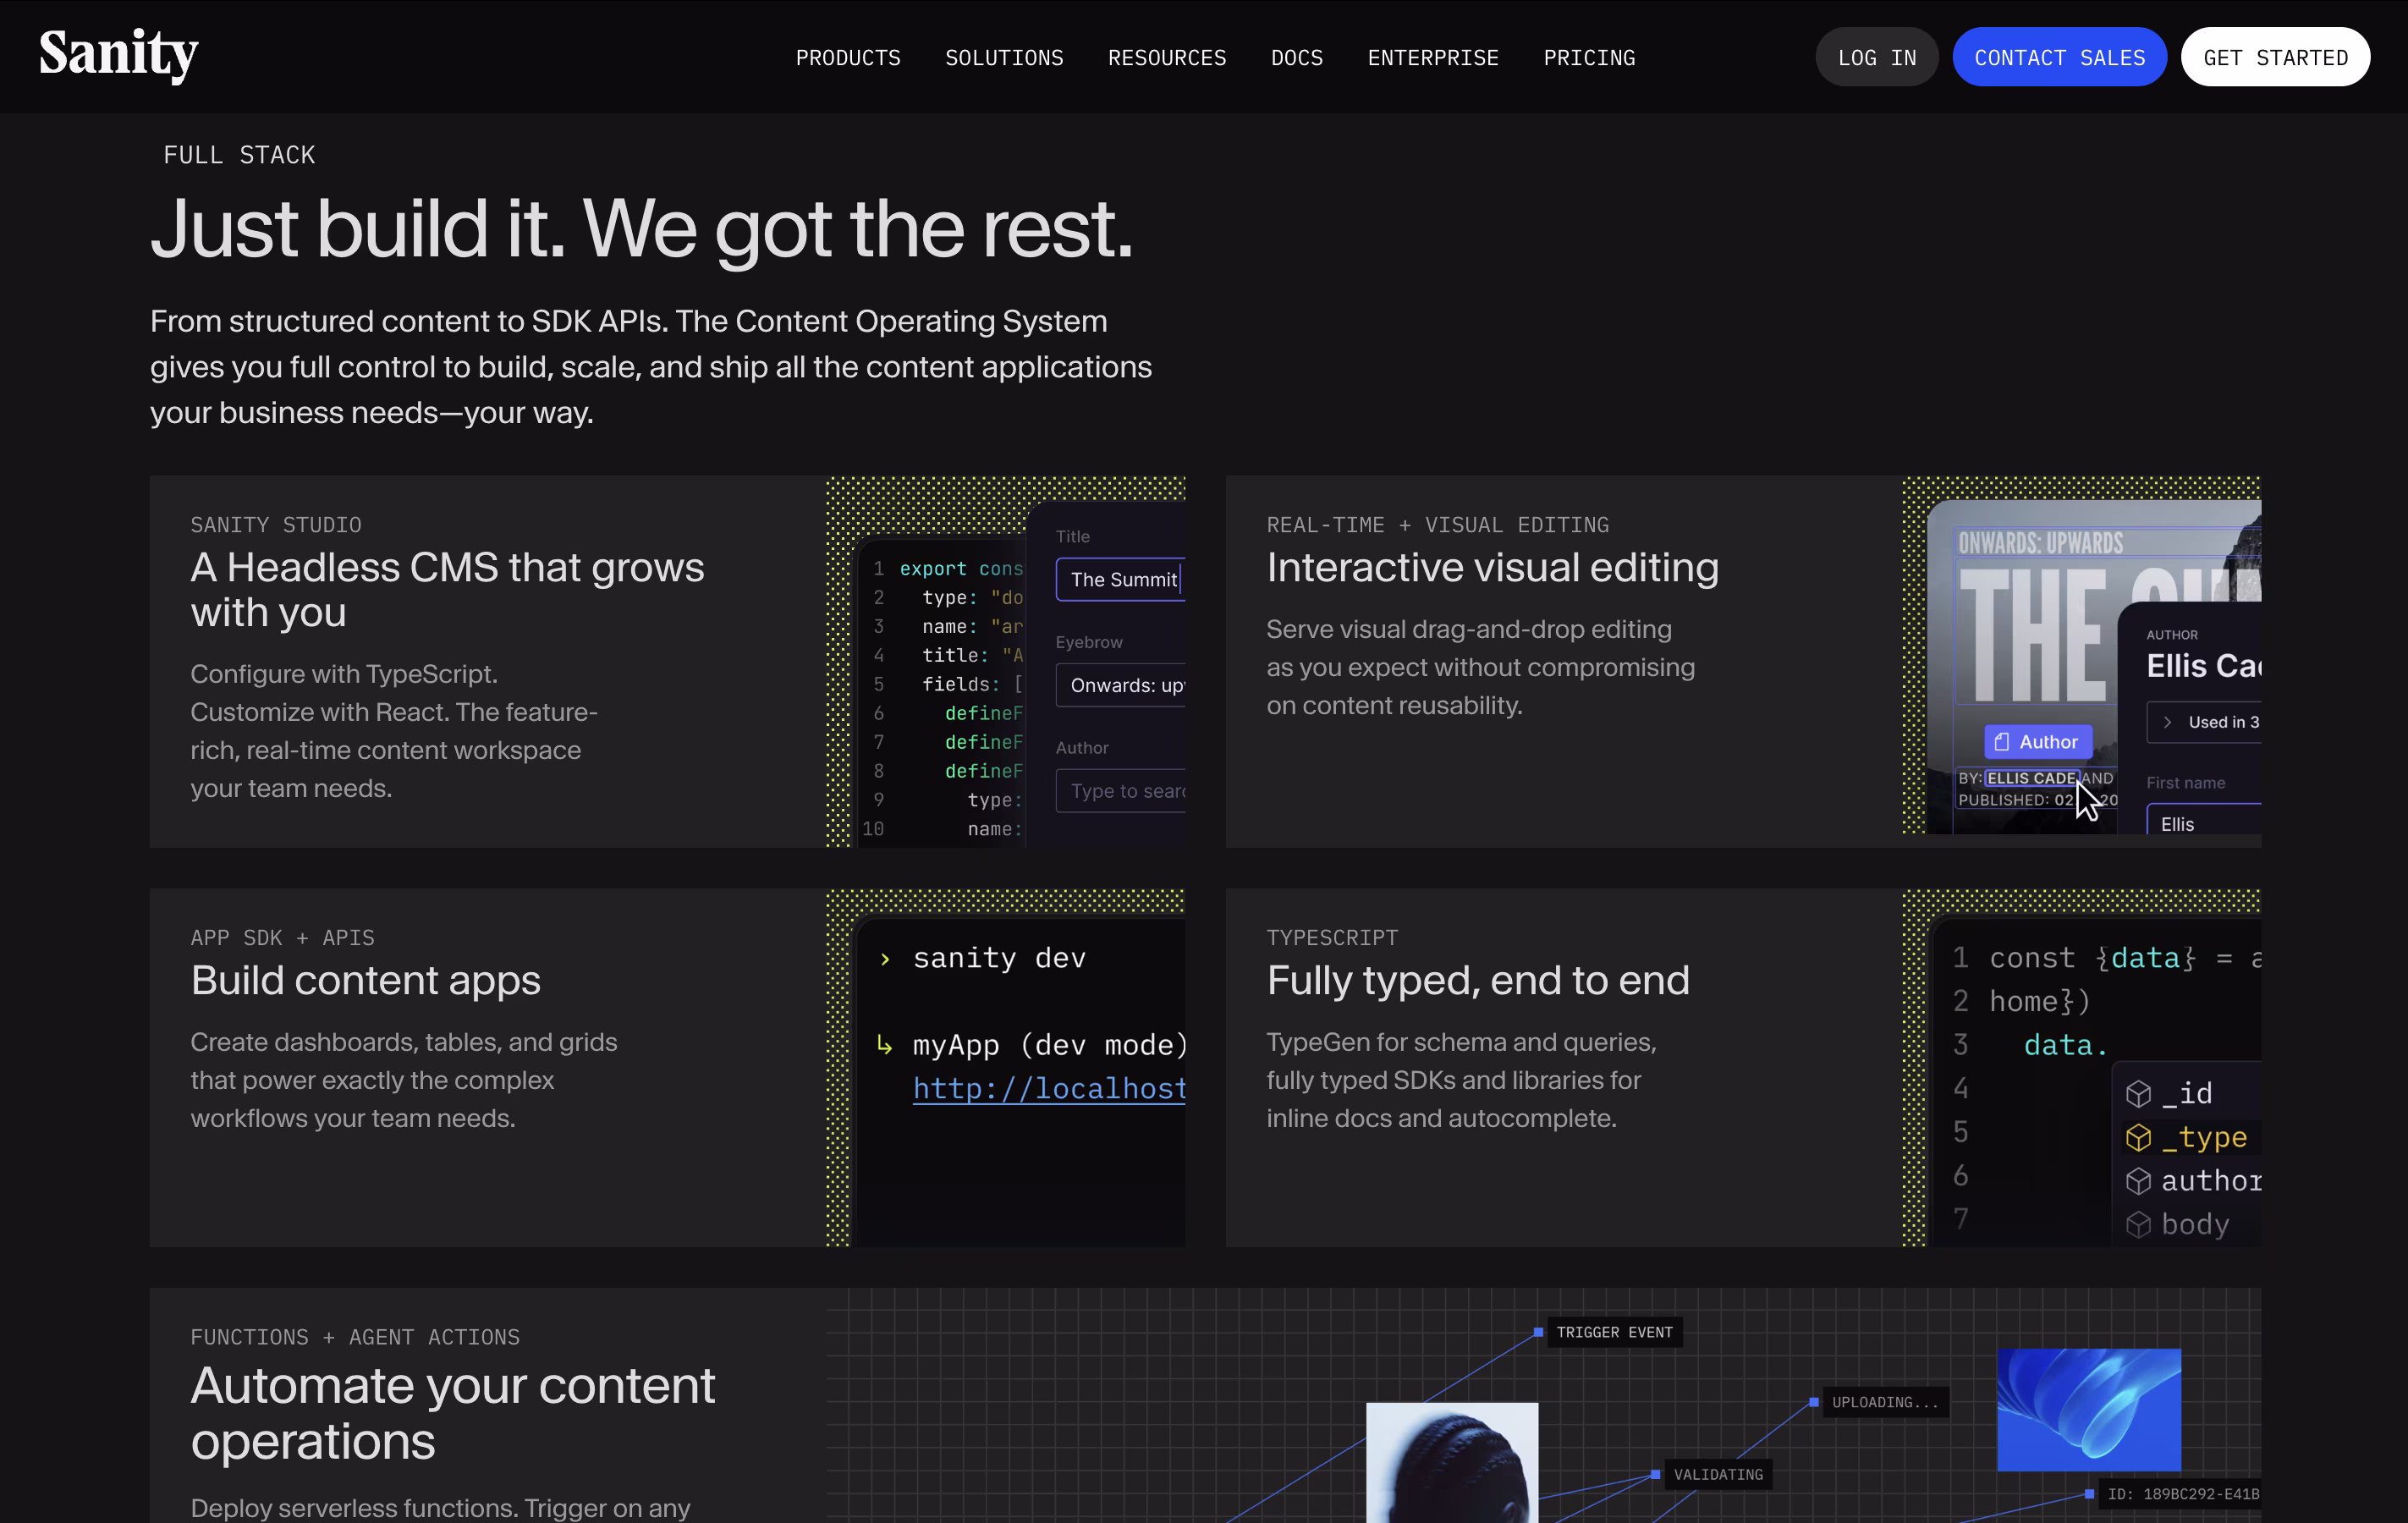Open the Products menu

(847, 58)
